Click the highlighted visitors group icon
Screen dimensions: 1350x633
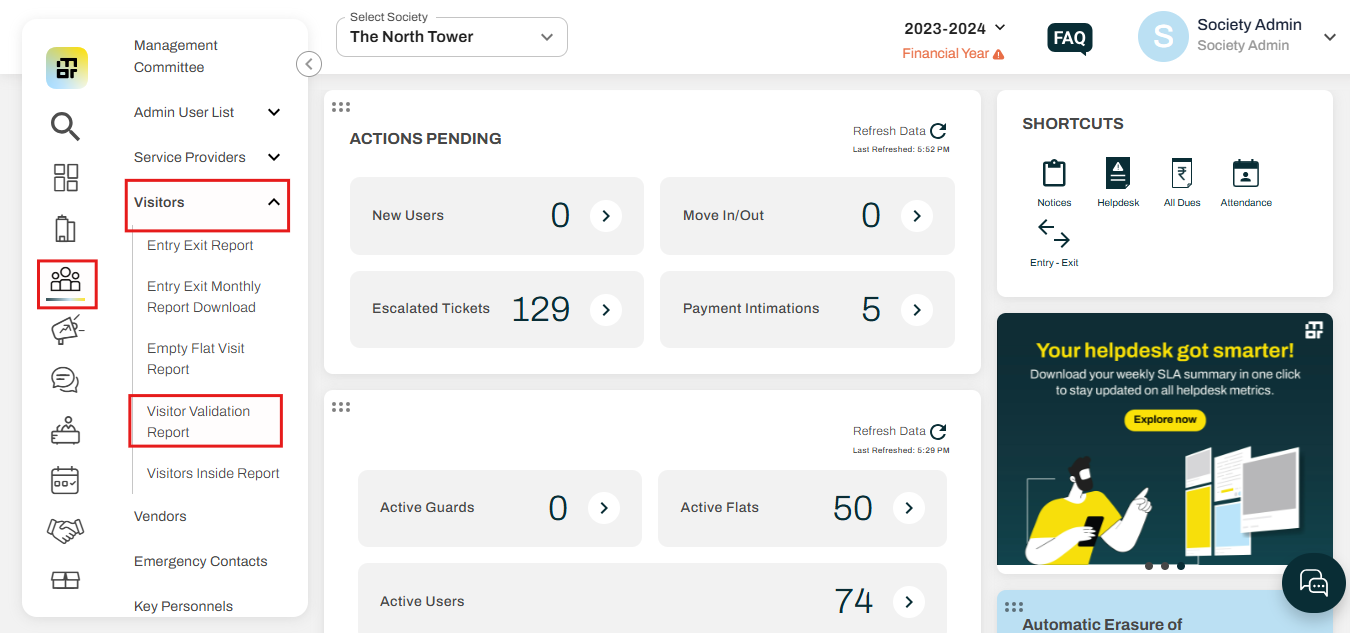65,282
